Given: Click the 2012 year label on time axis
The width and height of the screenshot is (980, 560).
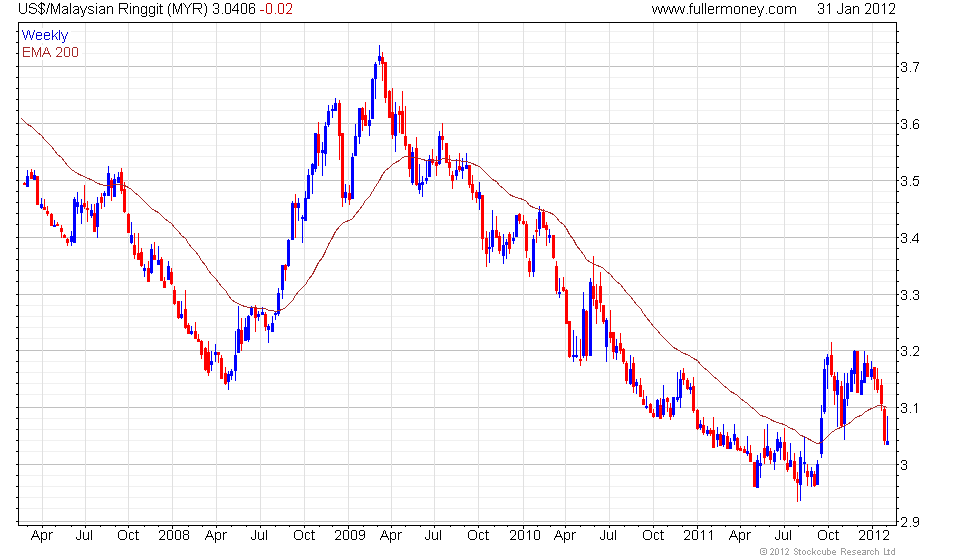Looking at the screenshot, I should click(874, 536).
